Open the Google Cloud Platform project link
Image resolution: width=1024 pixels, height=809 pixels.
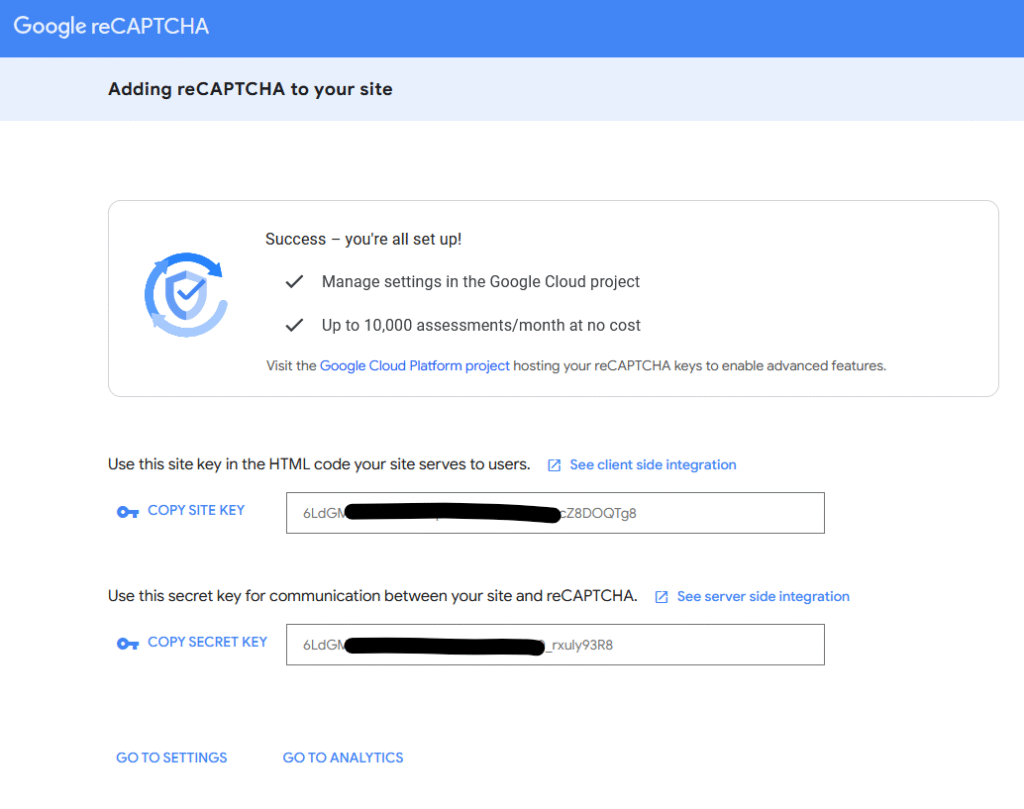(x=415, y=366)
